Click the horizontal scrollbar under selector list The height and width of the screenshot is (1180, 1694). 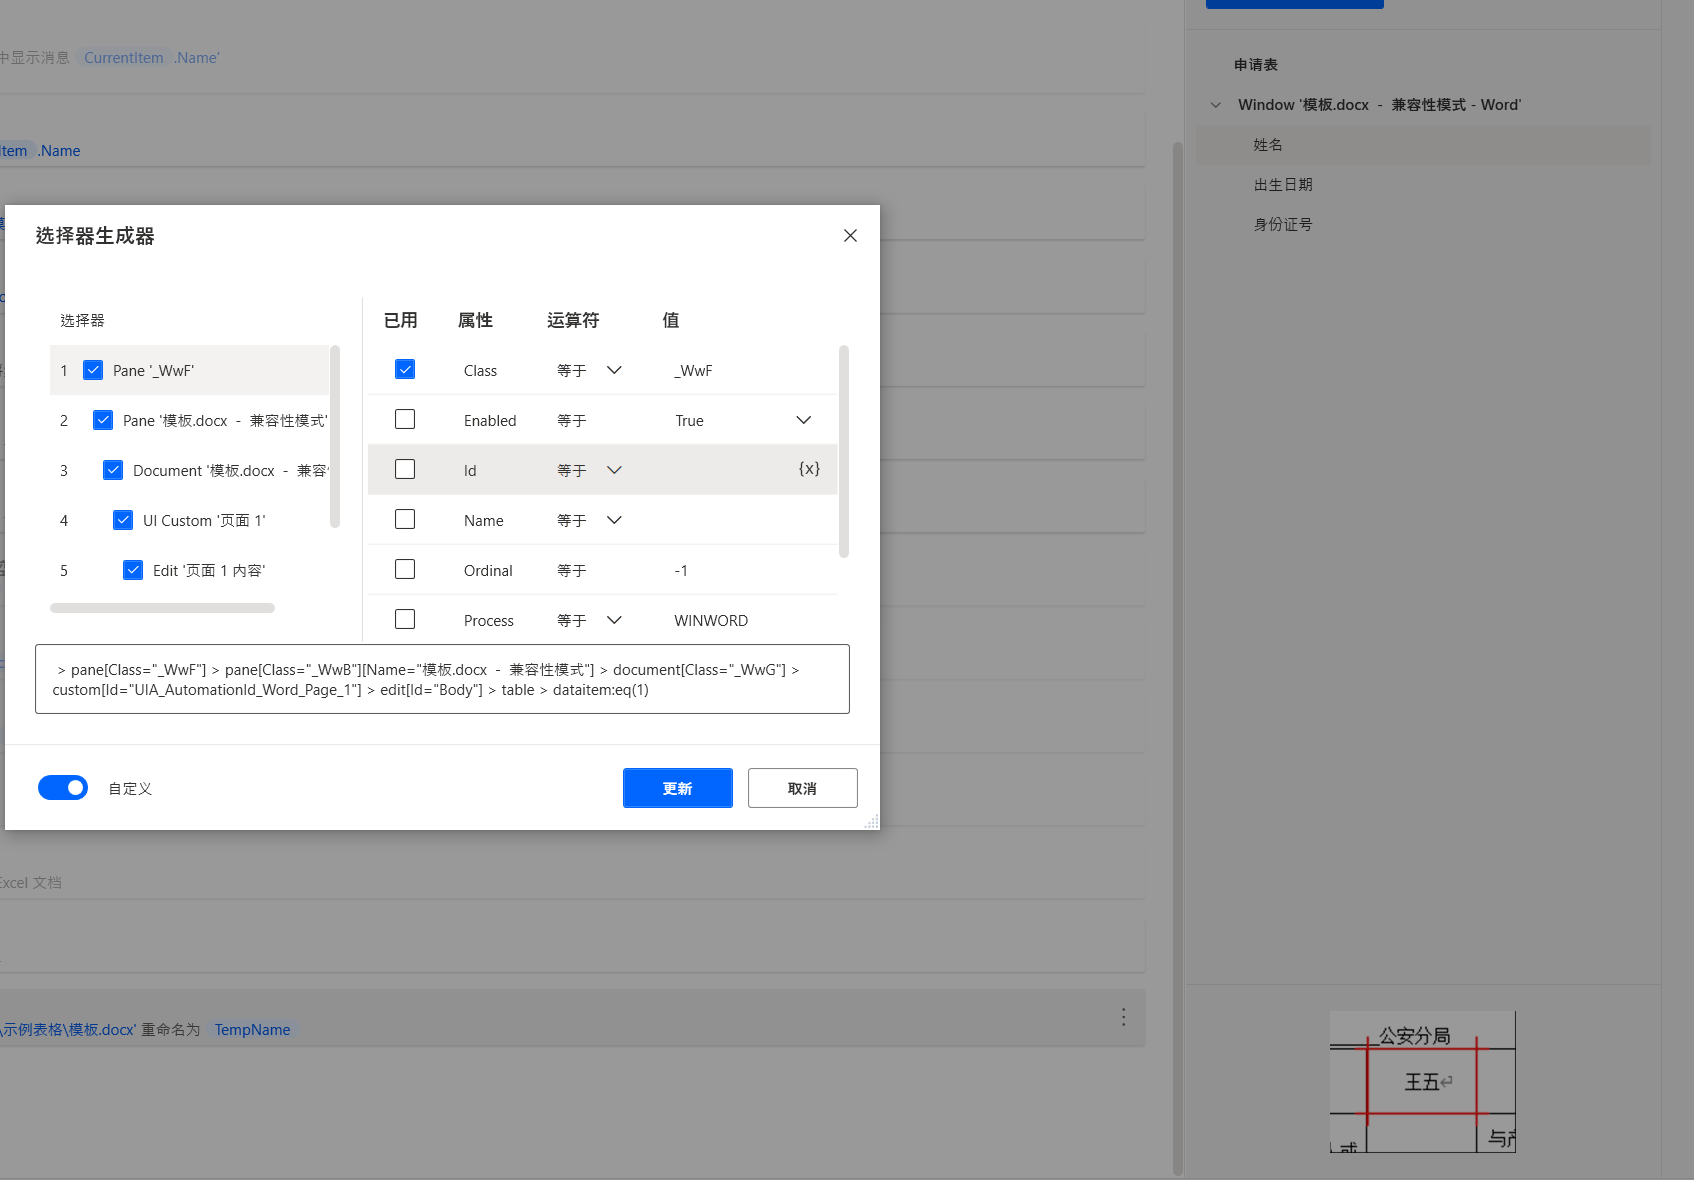coord(162,608)
